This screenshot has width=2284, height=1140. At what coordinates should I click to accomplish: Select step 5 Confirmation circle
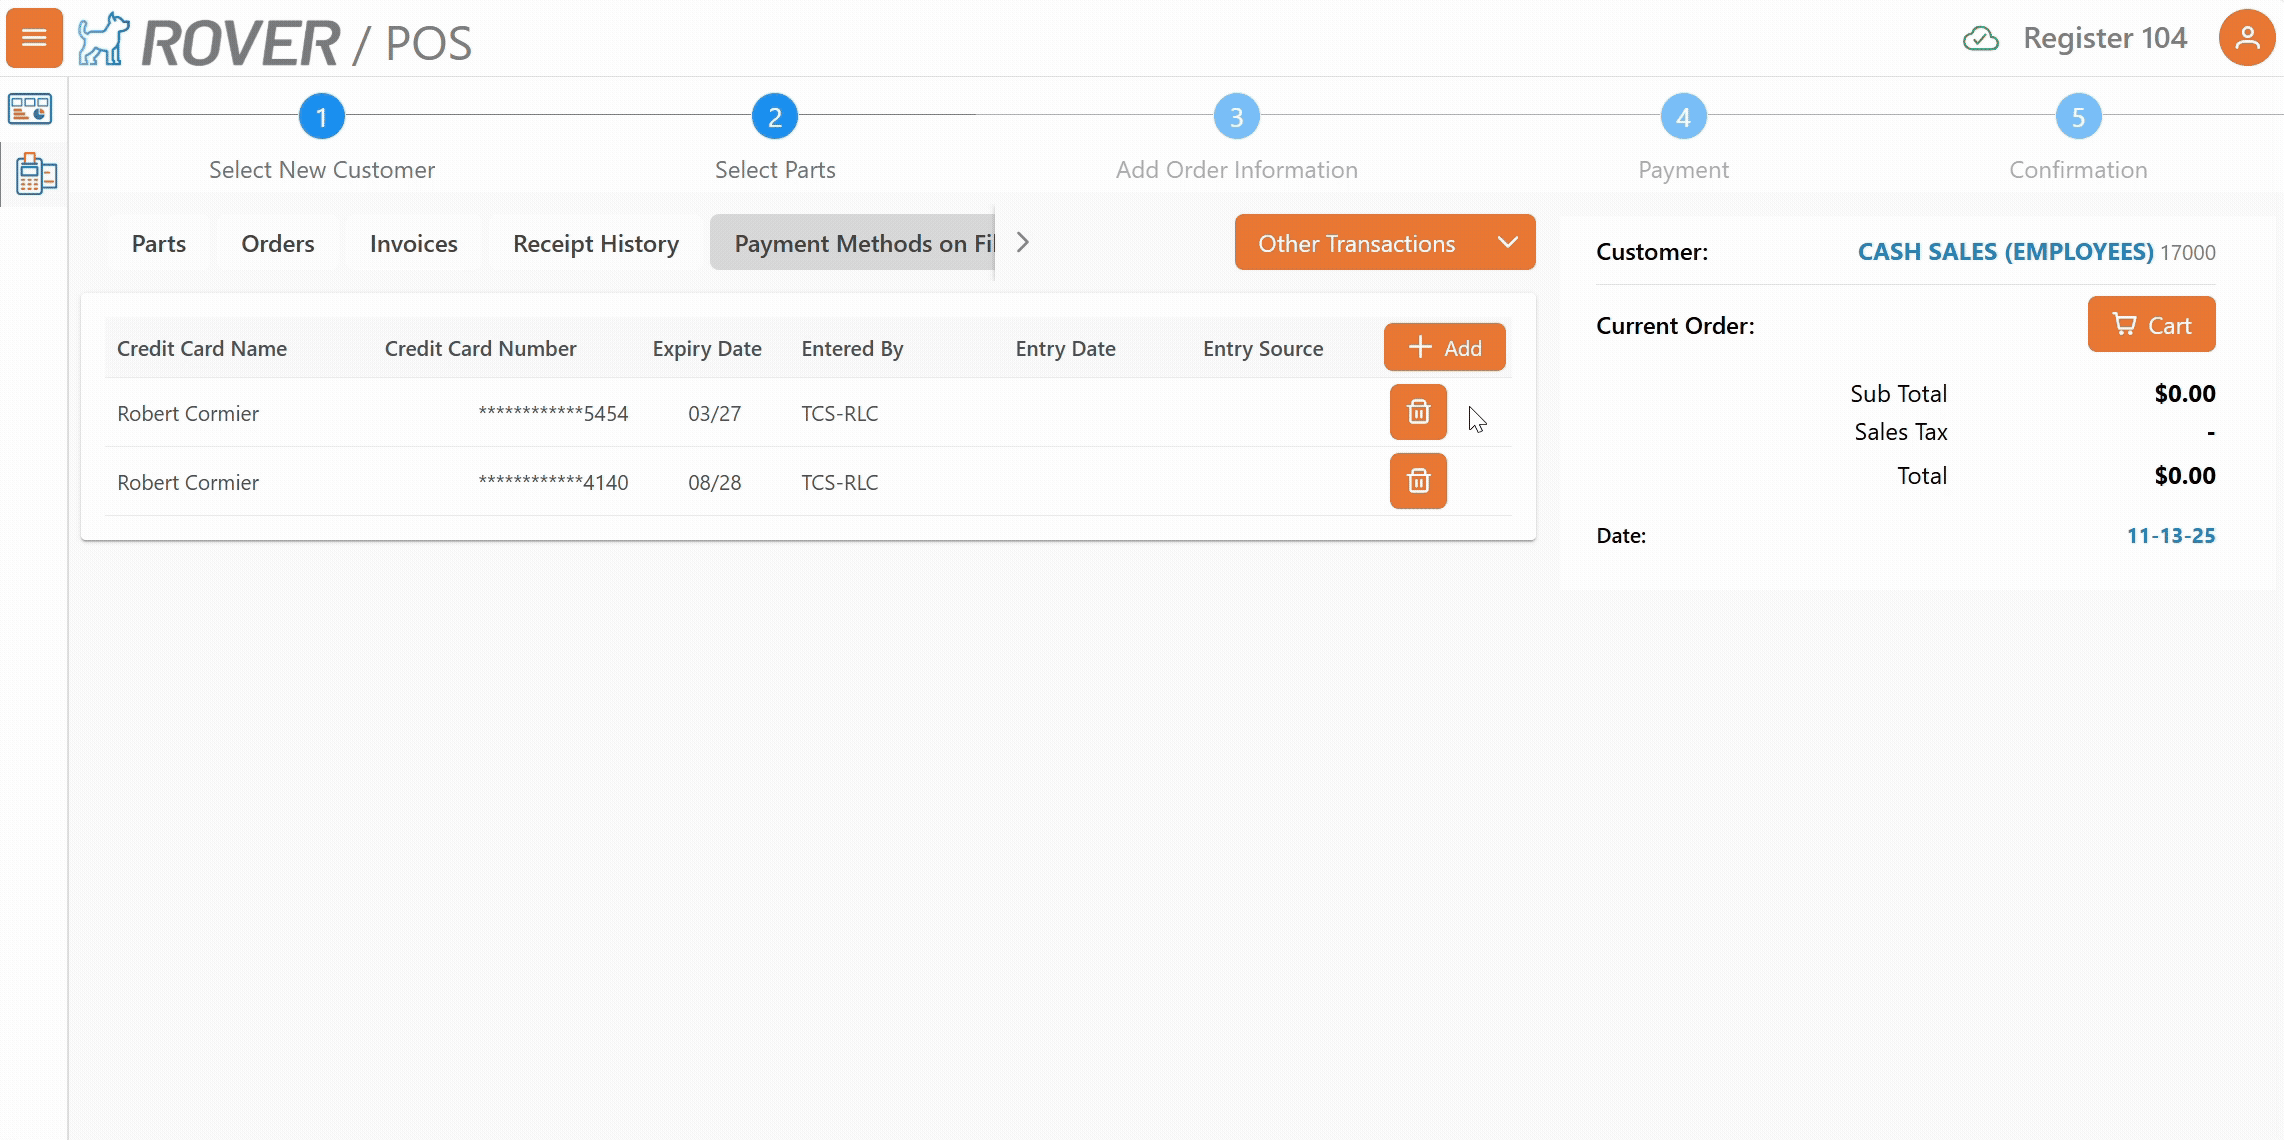[x=2078, y=116]
